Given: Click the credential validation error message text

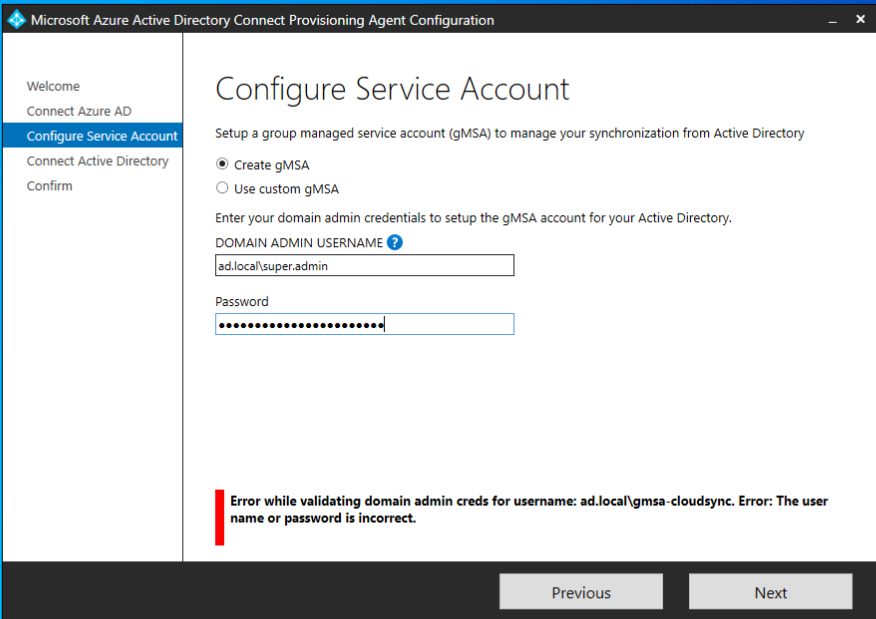Looking at the screenshot, I should [528, 509].
